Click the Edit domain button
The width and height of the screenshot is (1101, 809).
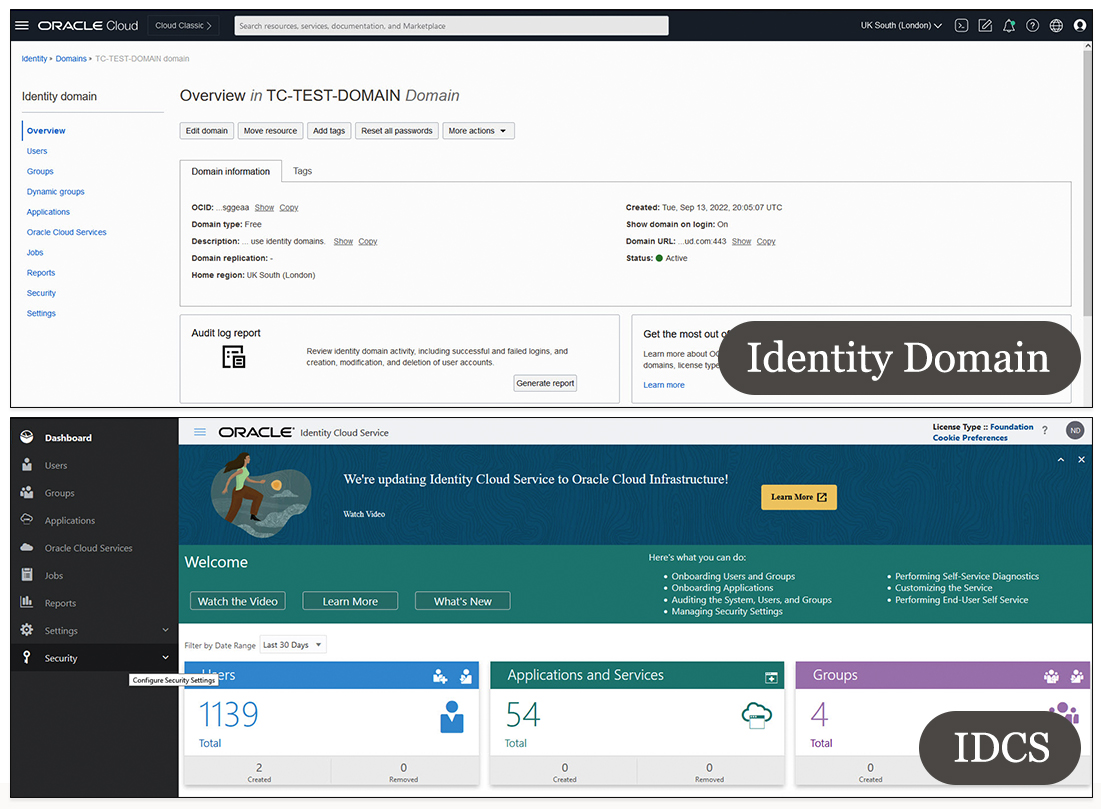pyautogui.click(x=206, y=131)
